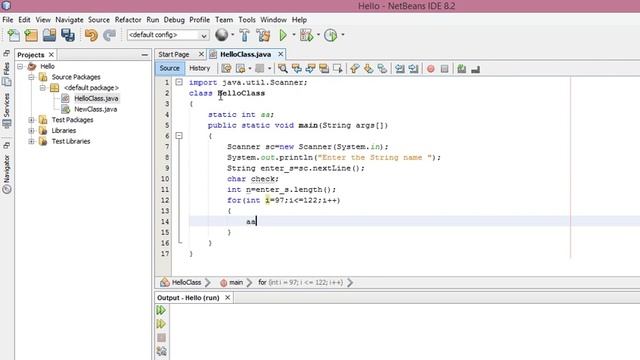Click the globe browser icon in toolbar

(222, 35)
